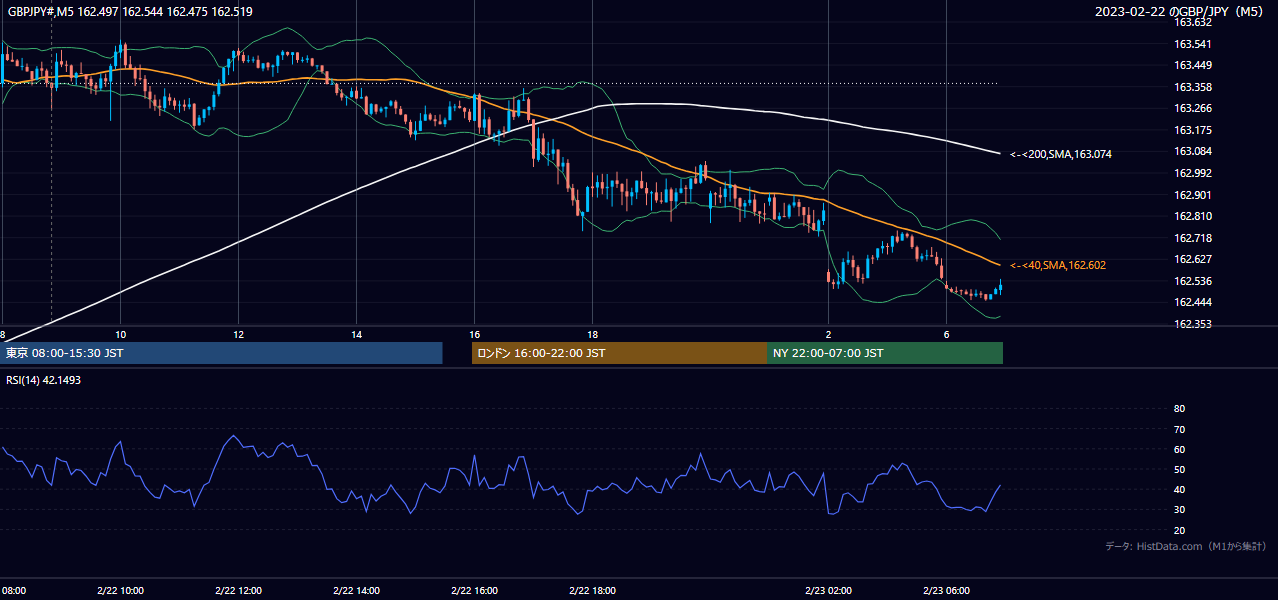Click price axis label 162.718
1278x600 pixels.
click(x=1192, y=238)
